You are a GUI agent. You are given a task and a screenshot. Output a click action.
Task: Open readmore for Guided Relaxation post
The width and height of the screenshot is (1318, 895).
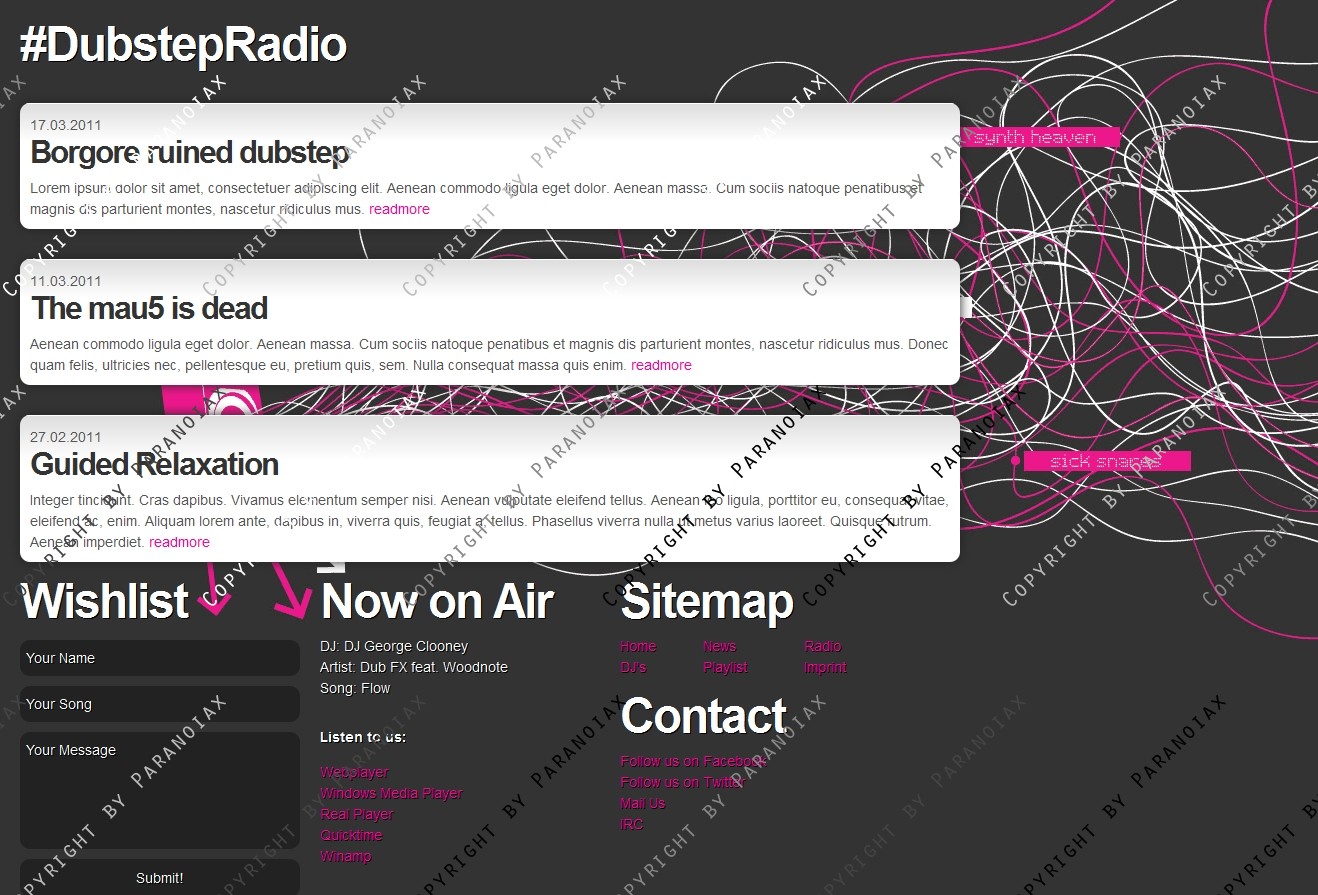pos(179,542)
